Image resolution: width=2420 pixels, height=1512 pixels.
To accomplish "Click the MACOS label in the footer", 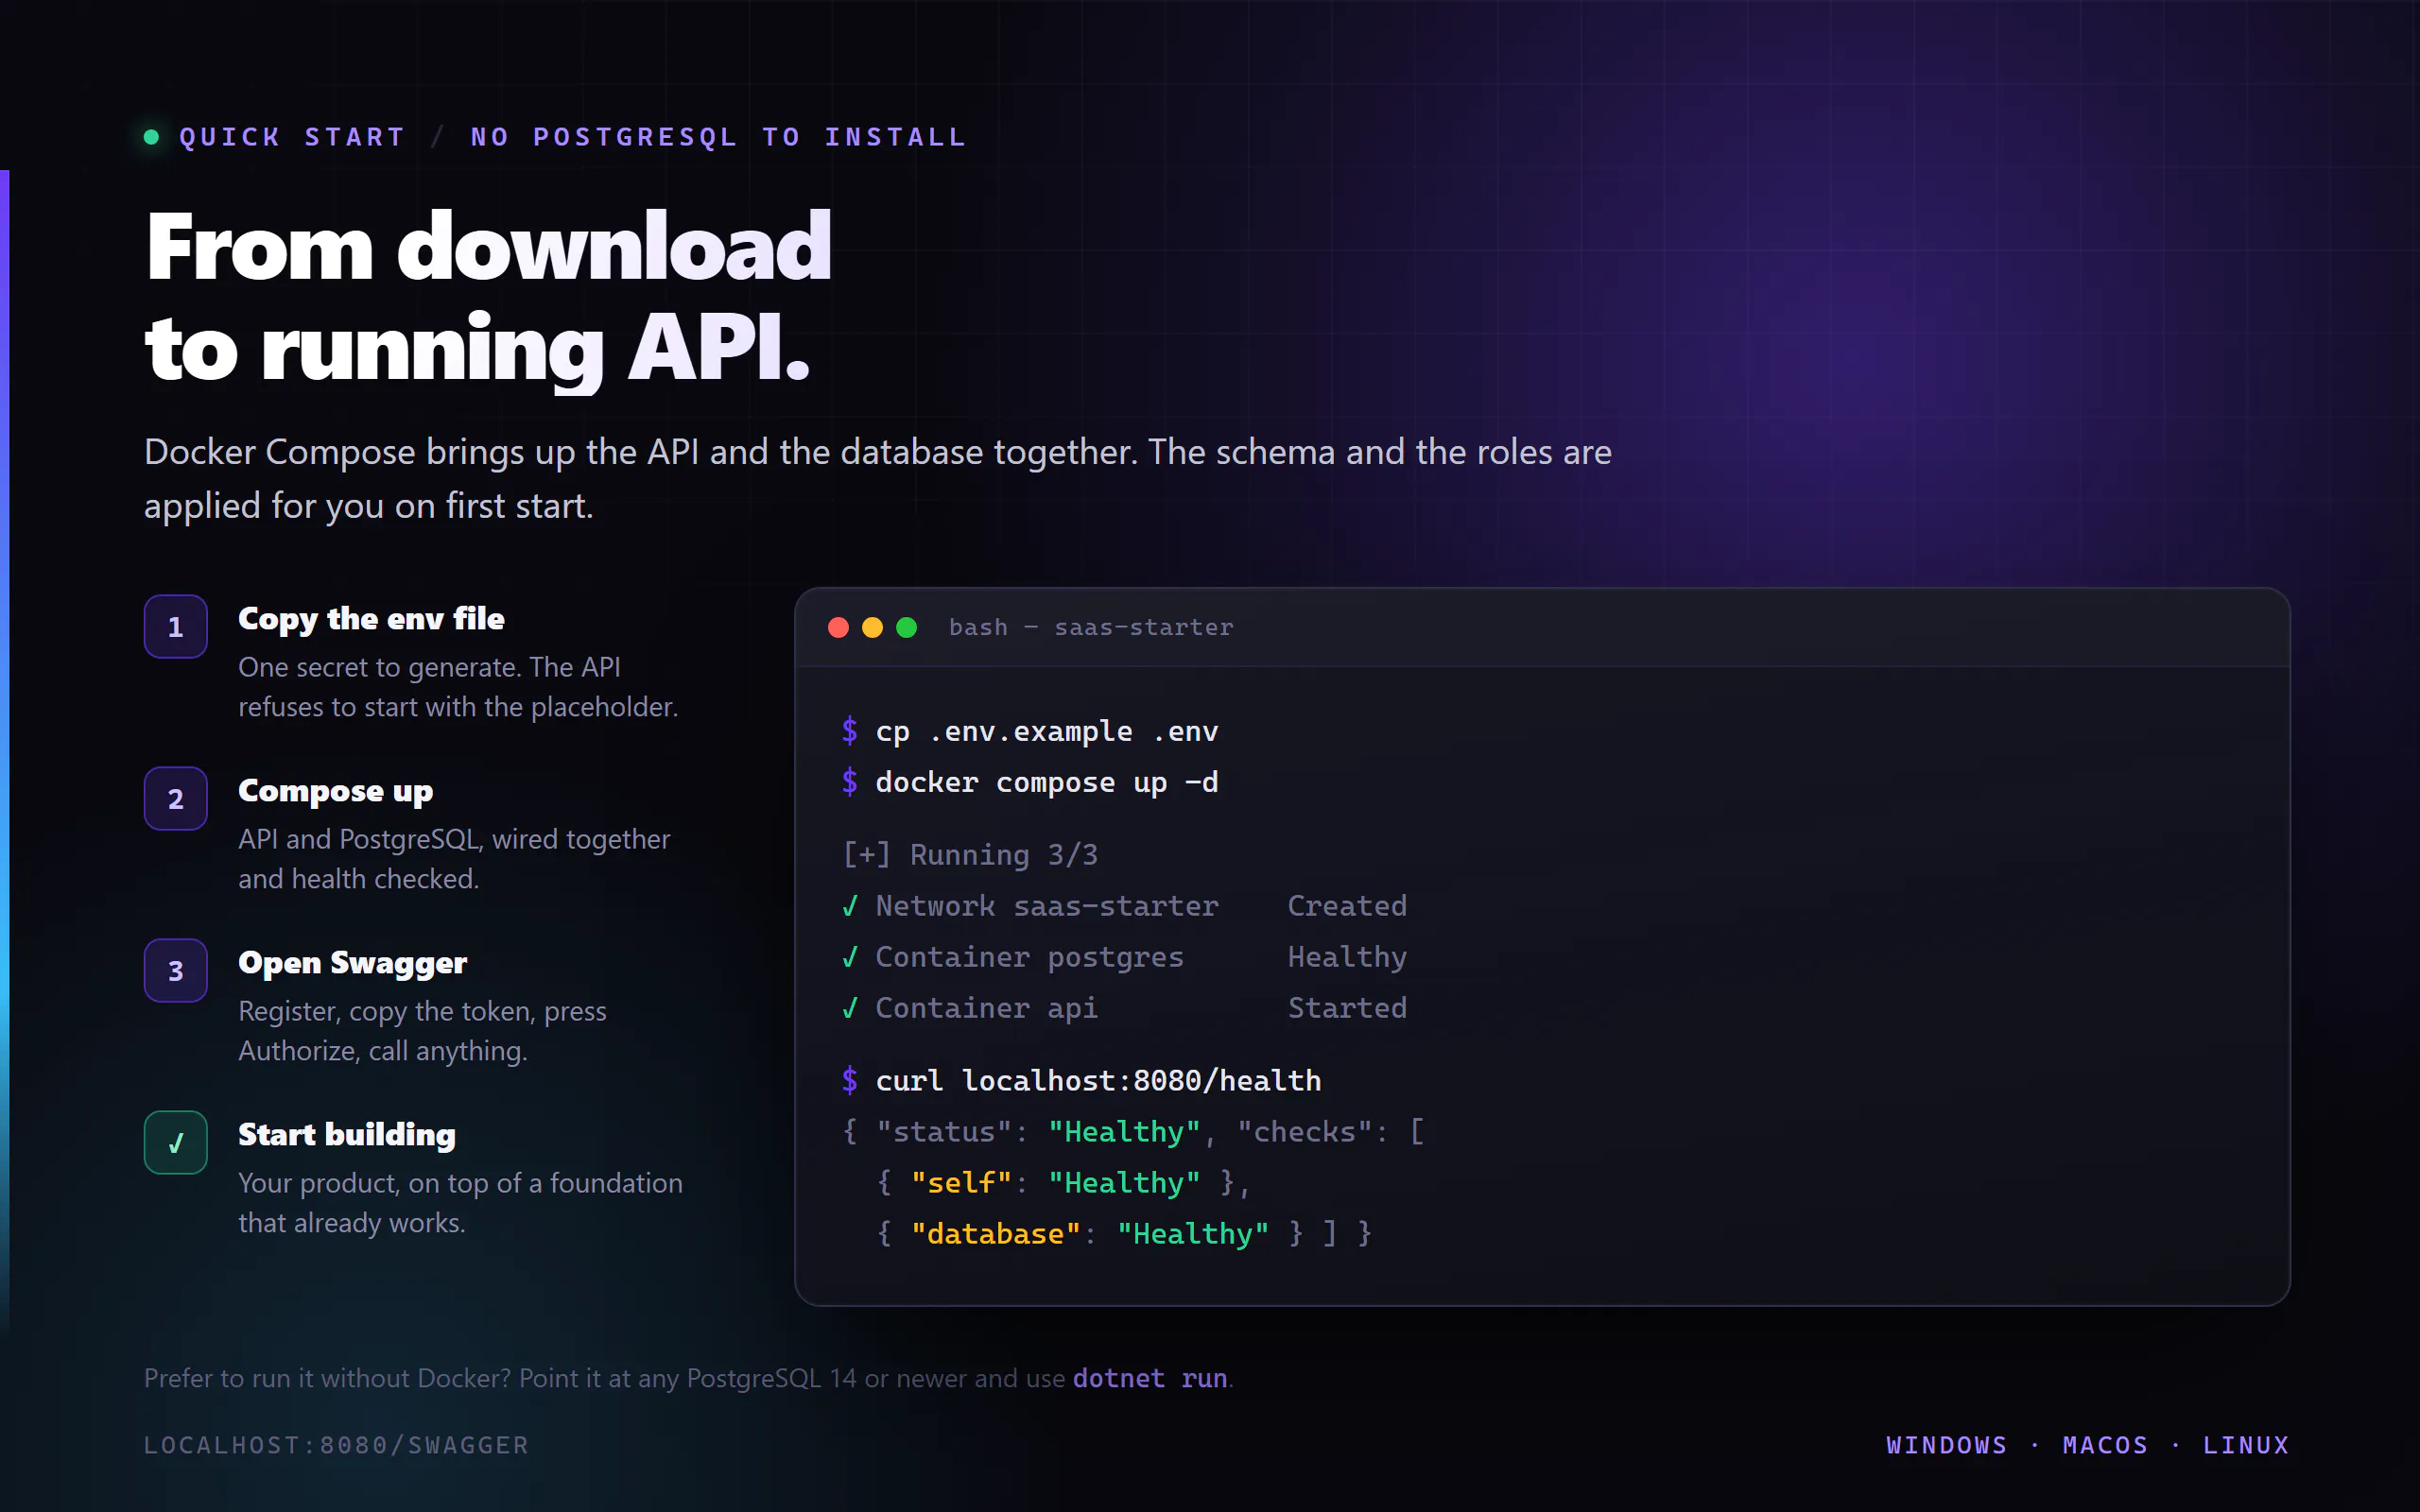I will (2105, 1445).
